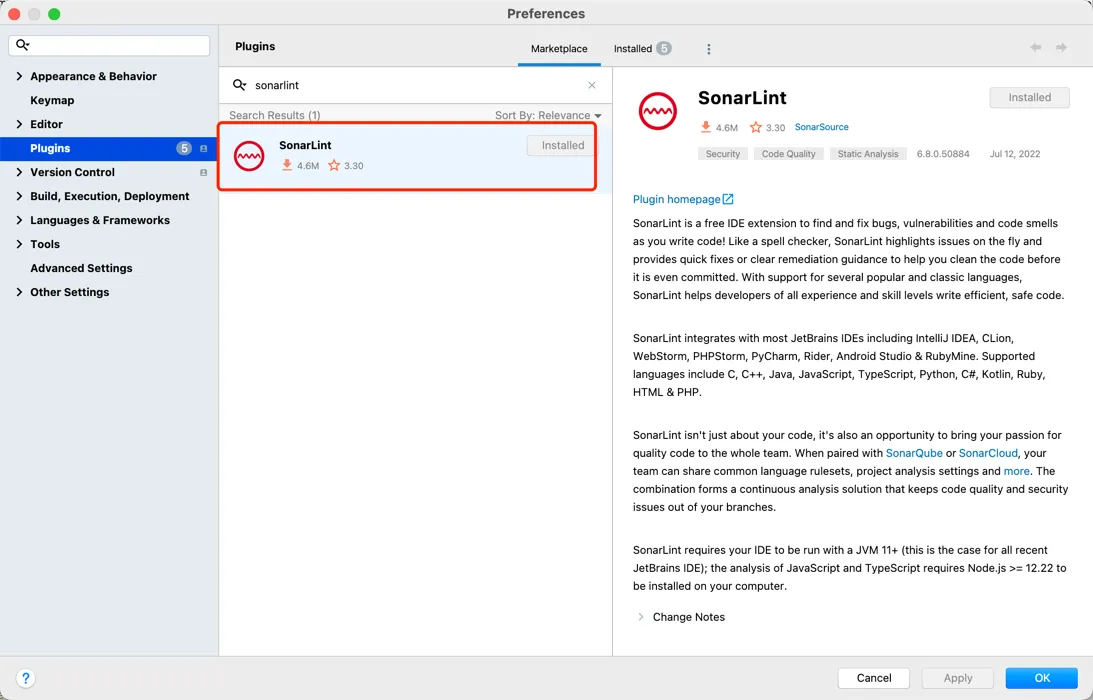Click the green zoom window button
The height and width of the screenshot is (700, 1093).
coord(54,14)
